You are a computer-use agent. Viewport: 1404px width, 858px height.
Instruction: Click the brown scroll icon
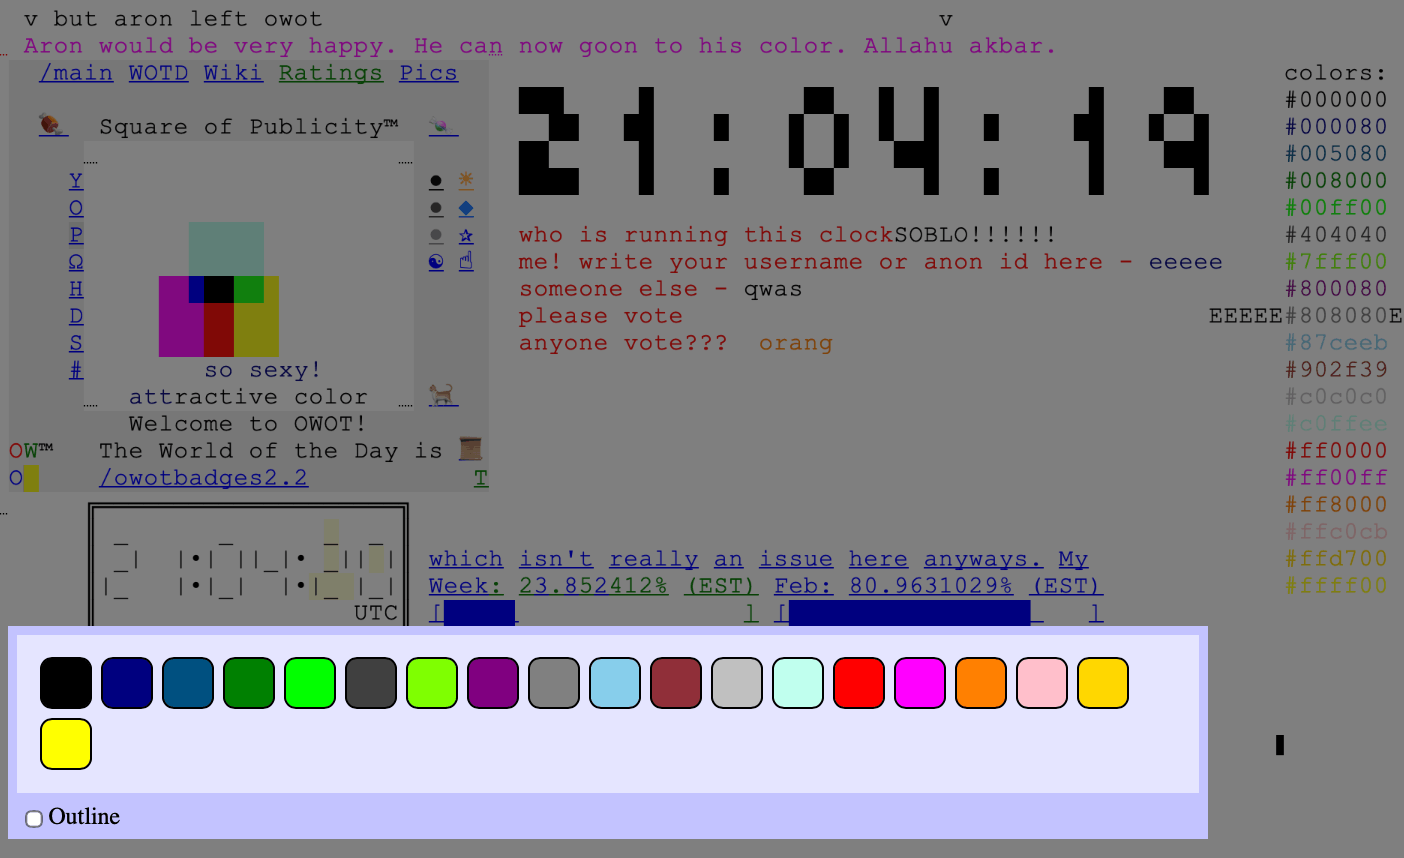471,449
